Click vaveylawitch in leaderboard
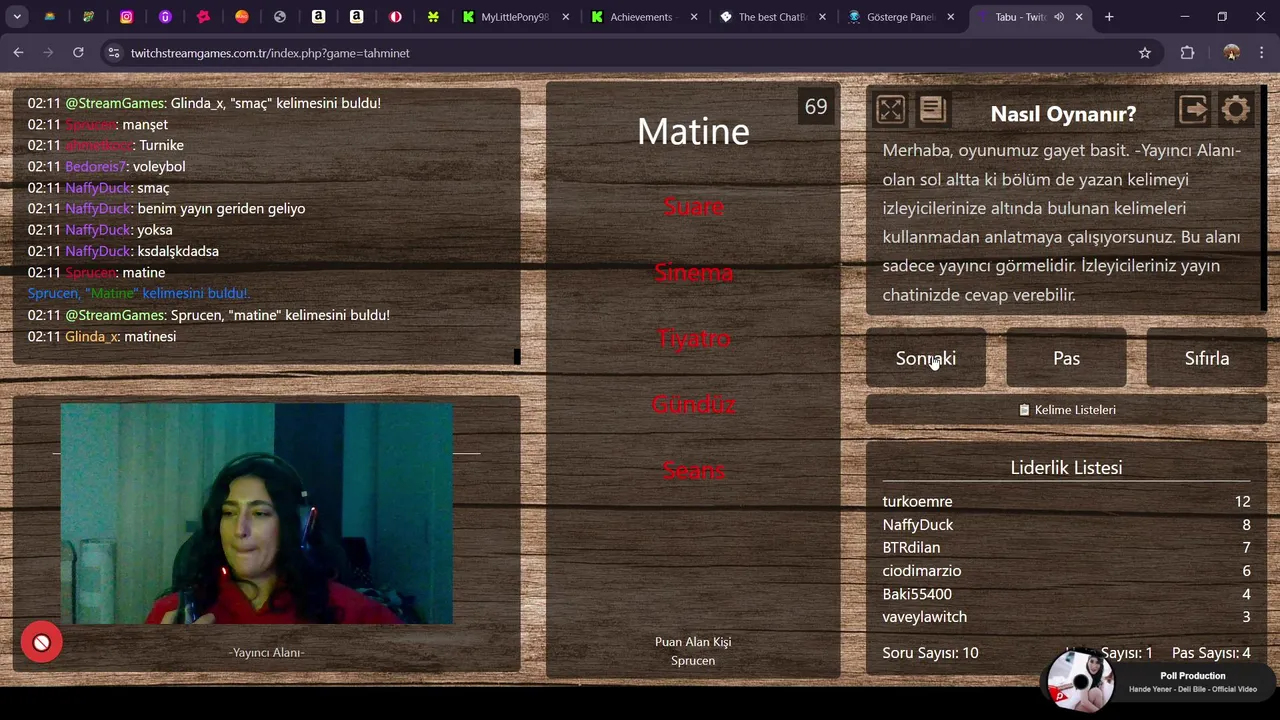 (924, 617)
